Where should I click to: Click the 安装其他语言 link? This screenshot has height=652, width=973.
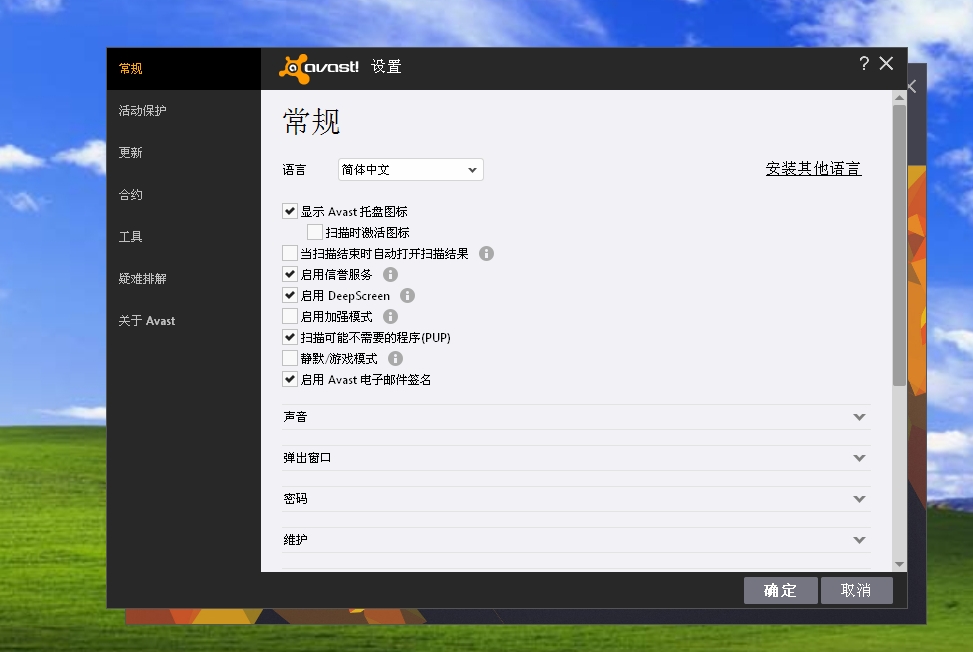tap(813, 169)
